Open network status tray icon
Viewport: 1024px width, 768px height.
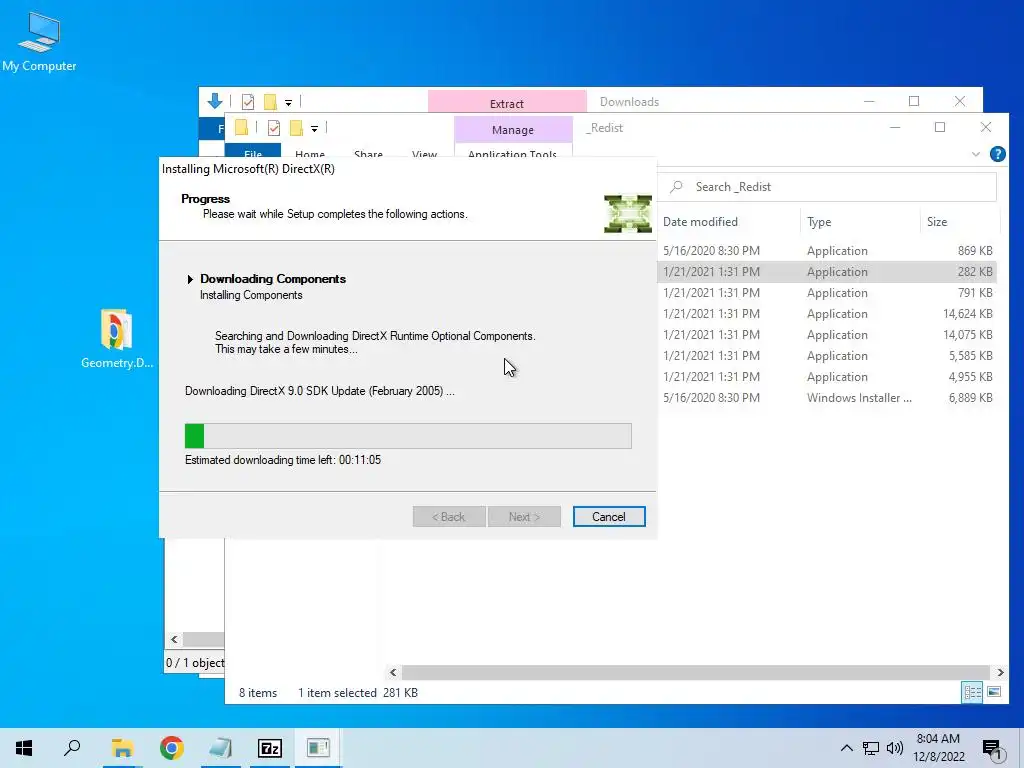click(871, 748)
